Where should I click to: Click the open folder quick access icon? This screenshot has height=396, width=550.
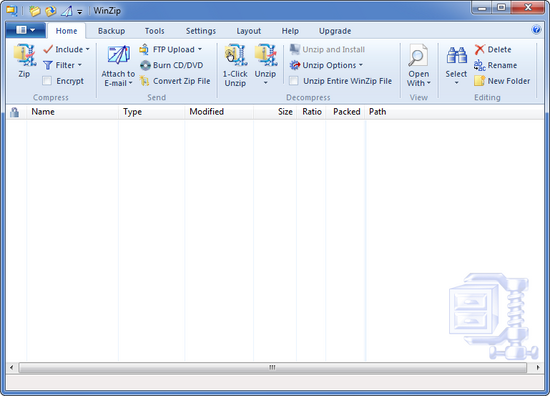(x=35, y=11)
